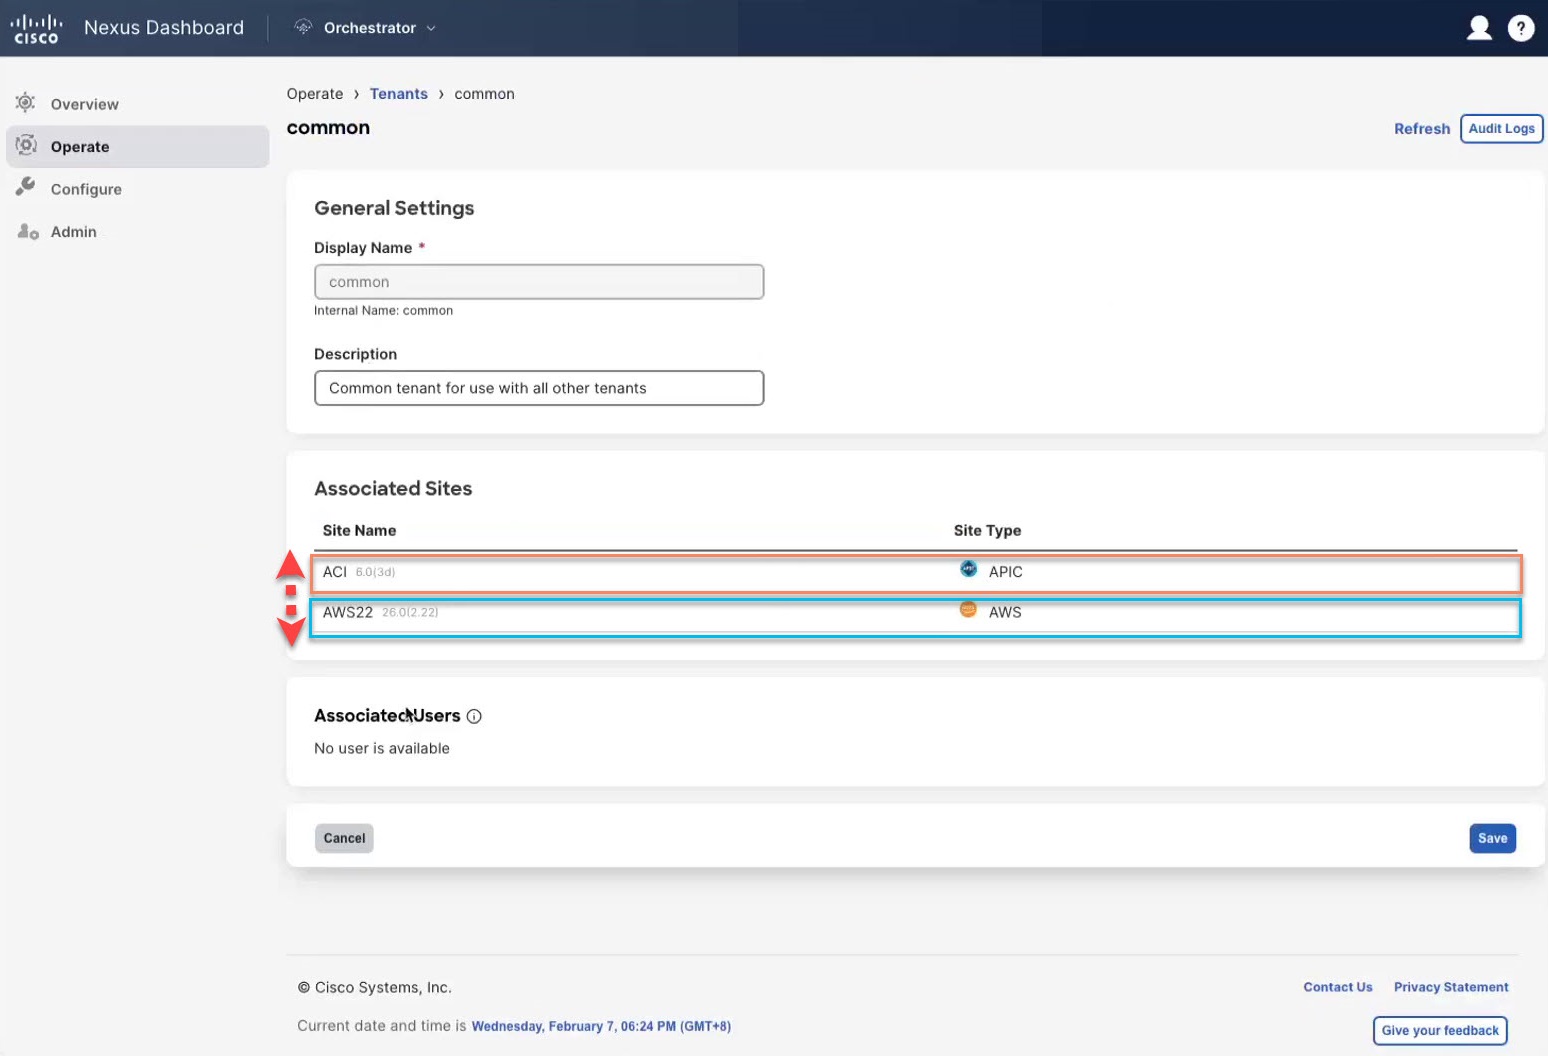Click the AWS22 version 26.0(2.22) text
The width and height of the screenshot is (1548, 1056).
pyautogui.click(x=410, y=612)
